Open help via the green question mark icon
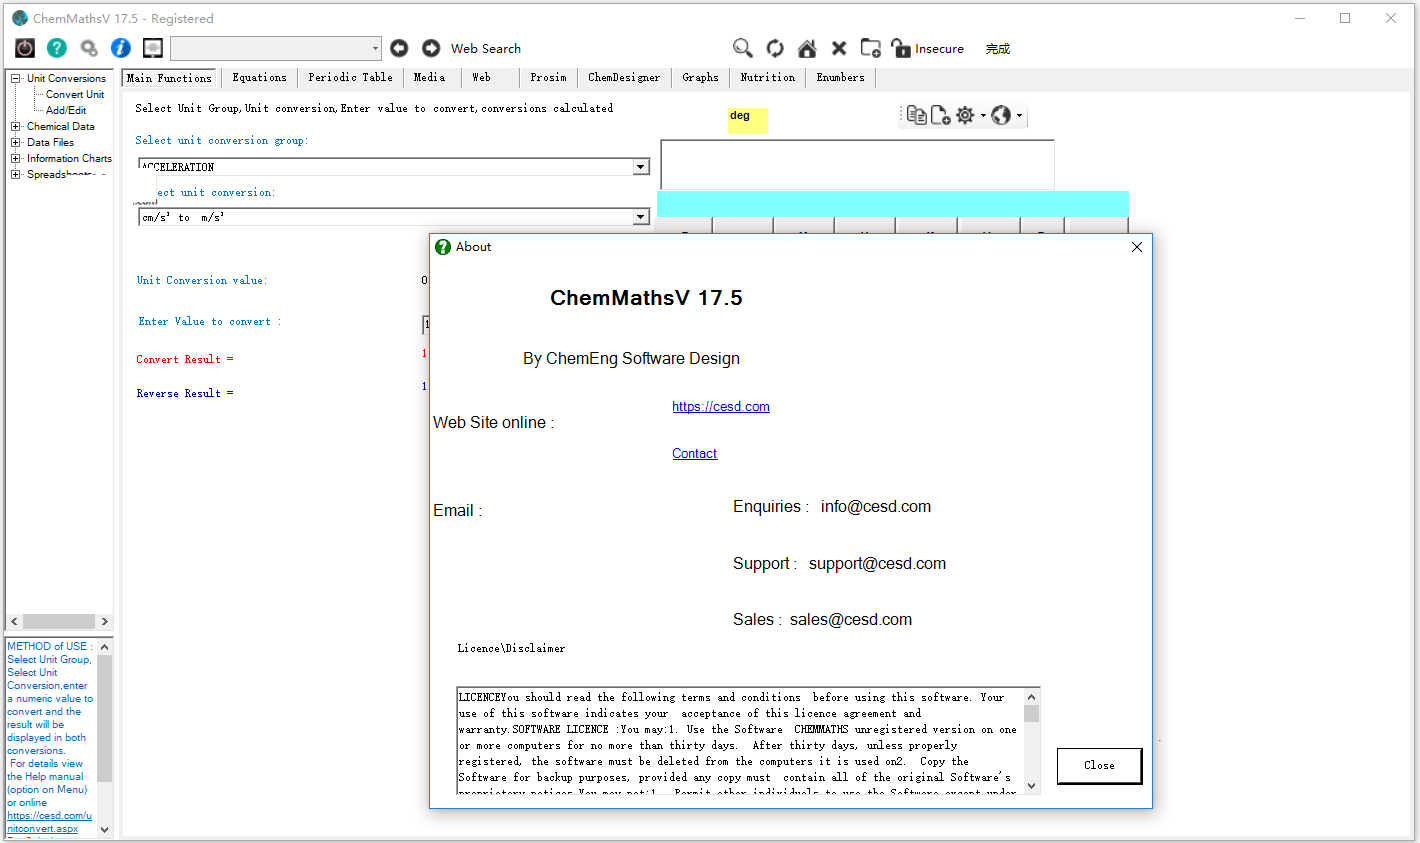 click(x=56, y=47)
